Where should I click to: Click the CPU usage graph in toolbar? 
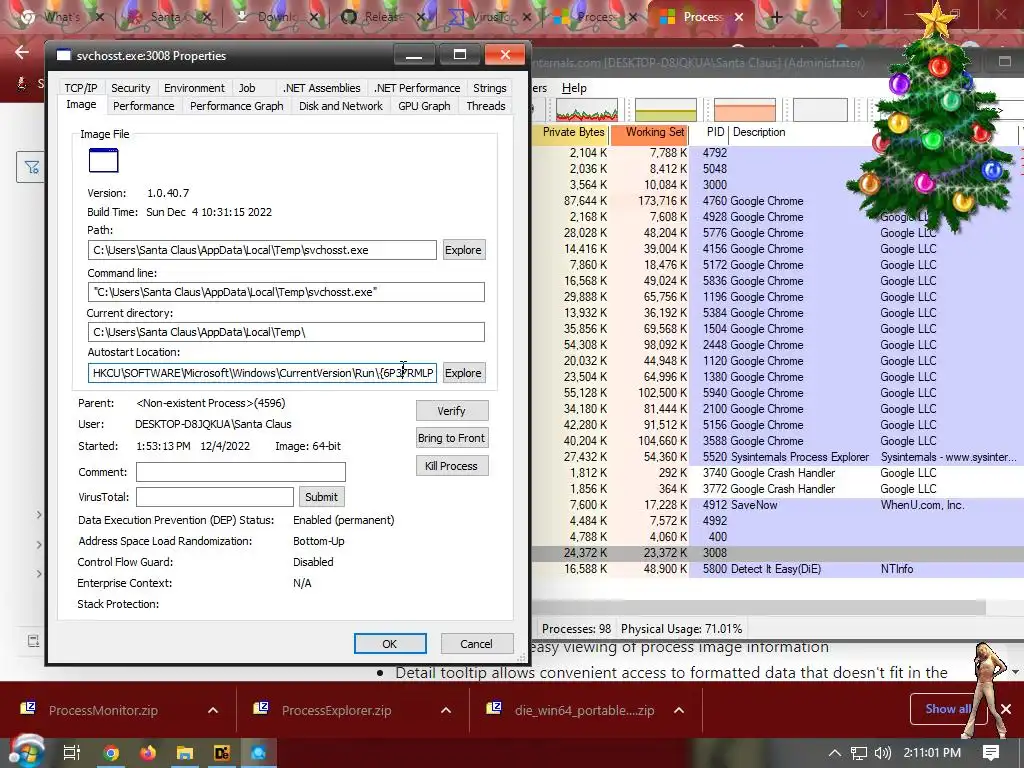point(586,110)
